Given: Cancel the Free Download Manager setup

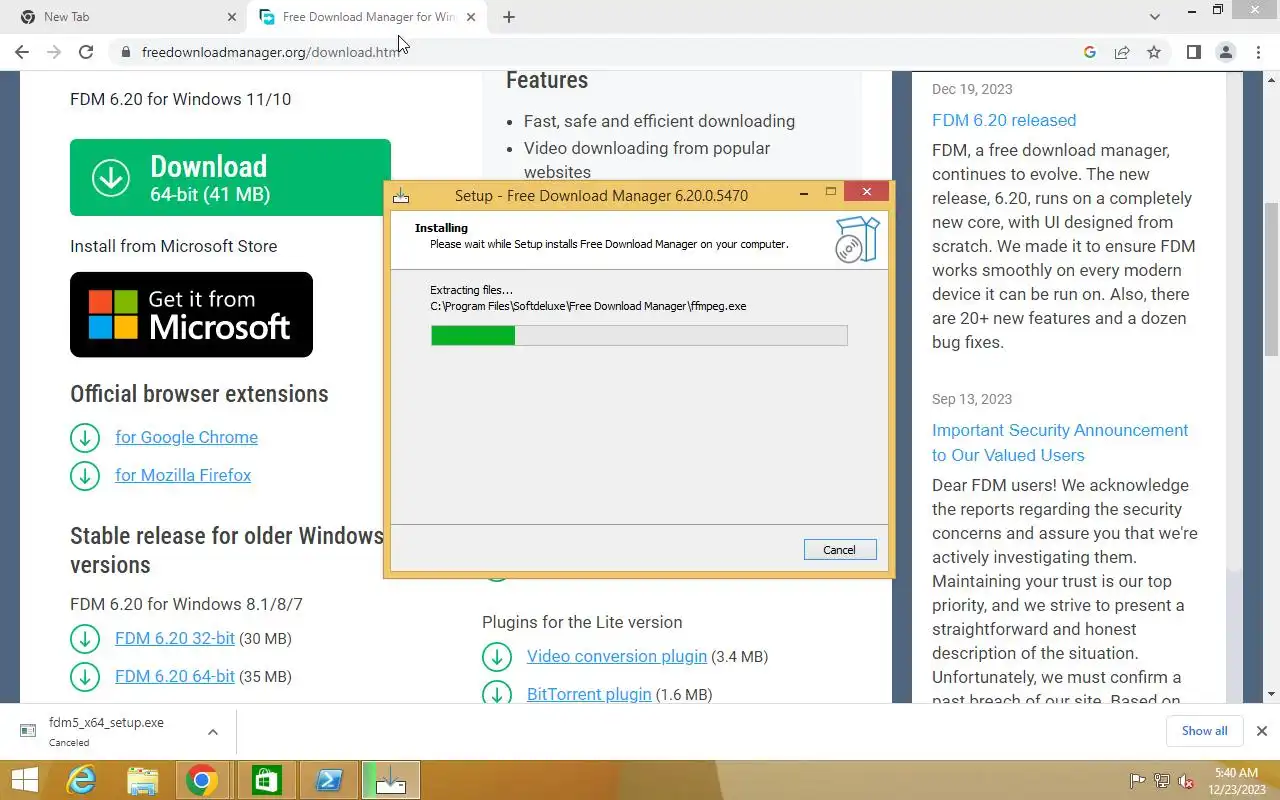Looking at the screenshot, I should [839, 549].
